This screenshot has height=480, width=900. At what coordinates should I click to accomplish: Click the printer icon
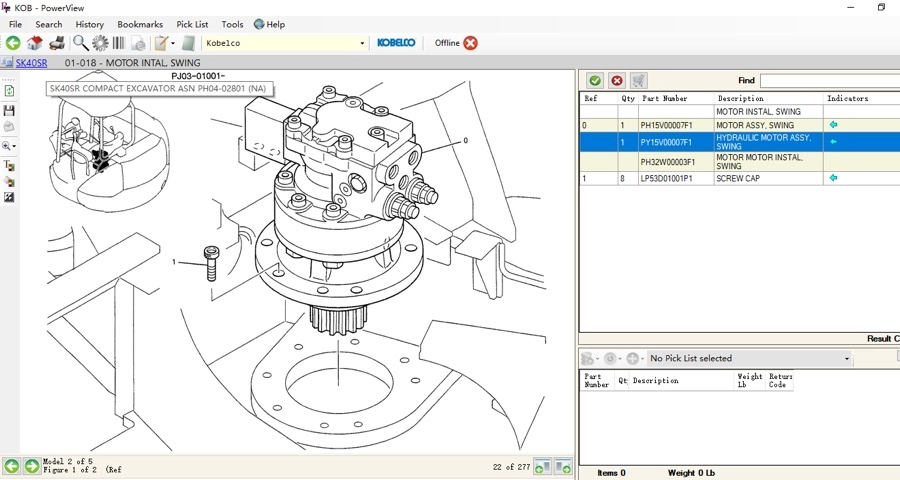click(57, 43)
